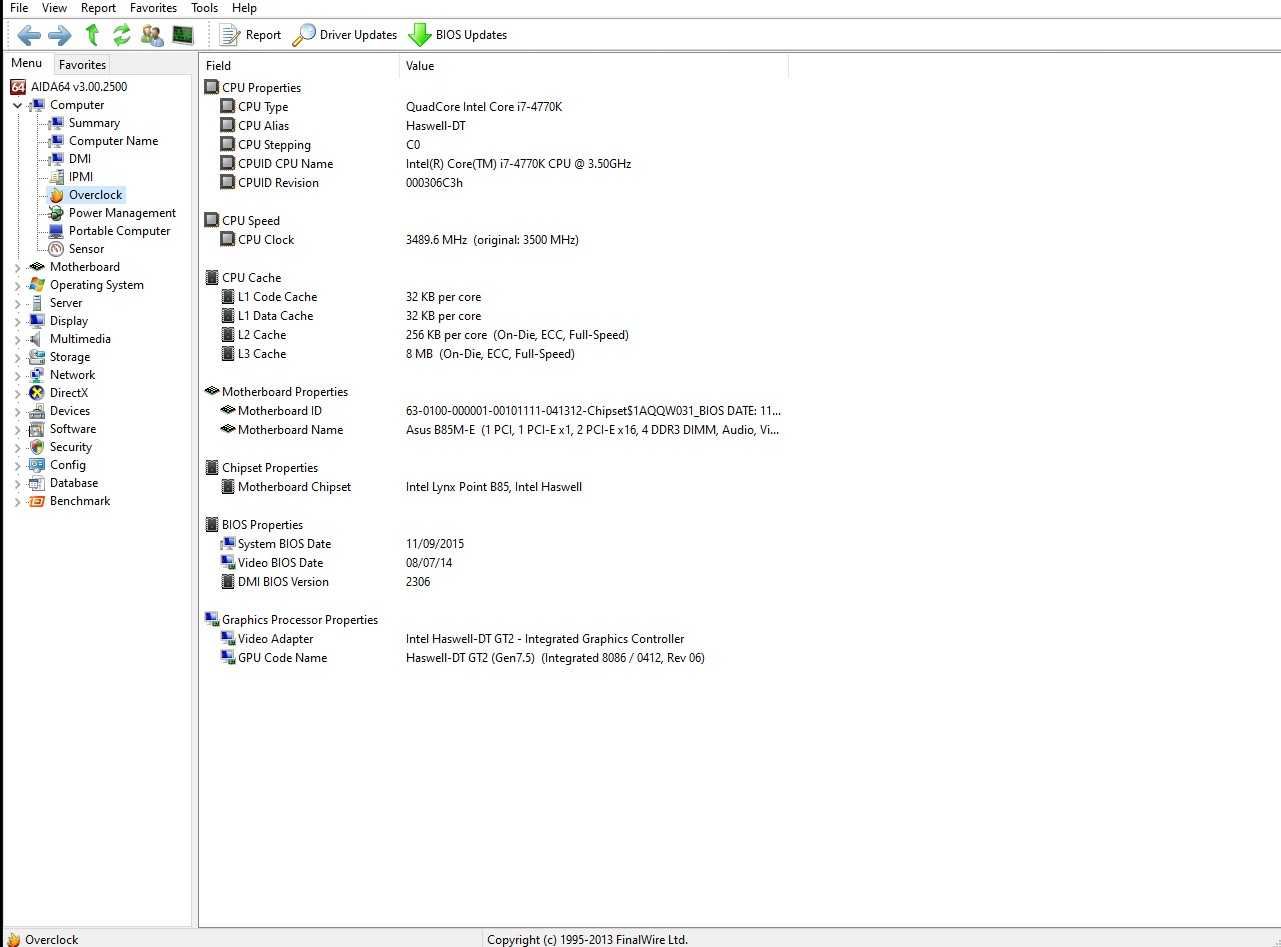Image resolution: width=1281 pixels, height=947 pixels.
Task: Expand the Network tree node
Action: [17, 375]
